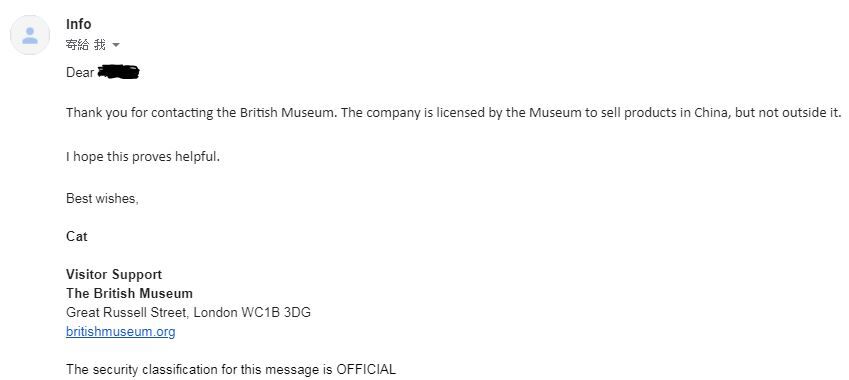
Task: Expand recipient details dropdown arrow
Action: pos(115,45)
